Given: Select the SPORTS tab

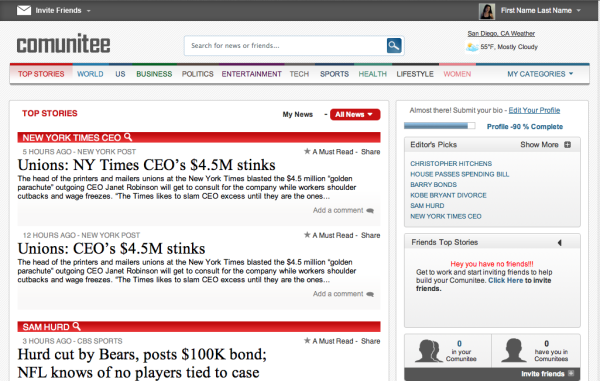Looking at the screenshot, I should (334, 74).
